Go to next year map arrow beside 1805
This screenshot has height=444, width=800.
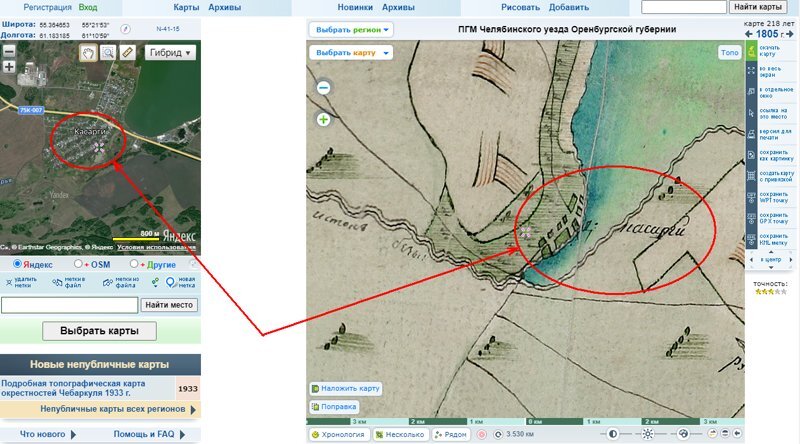pos(790,34)
